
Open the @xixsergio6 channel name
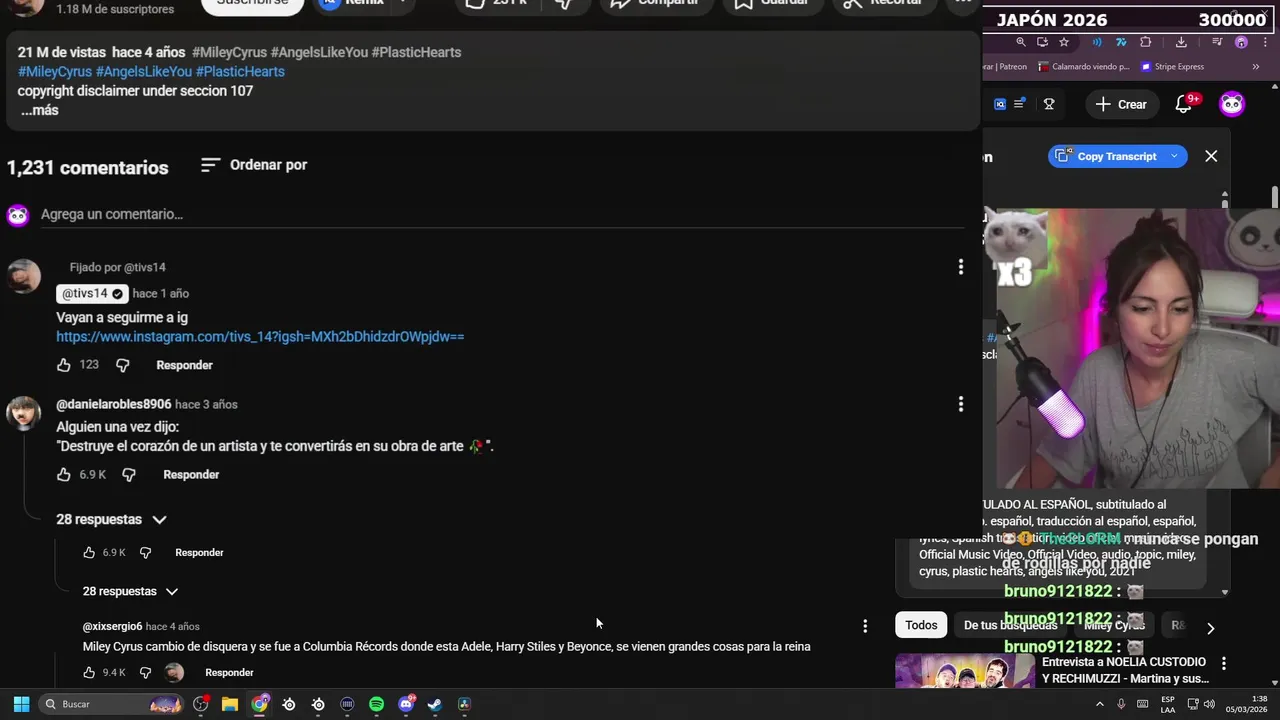(x=112, y=626)
